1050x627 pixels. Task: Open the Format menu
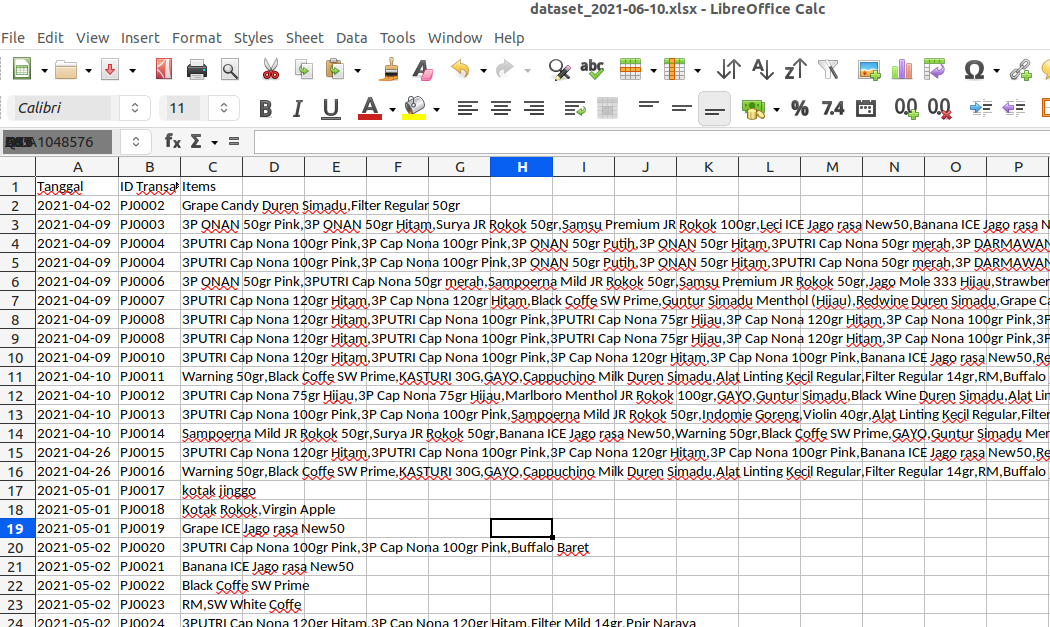[196, 38]
